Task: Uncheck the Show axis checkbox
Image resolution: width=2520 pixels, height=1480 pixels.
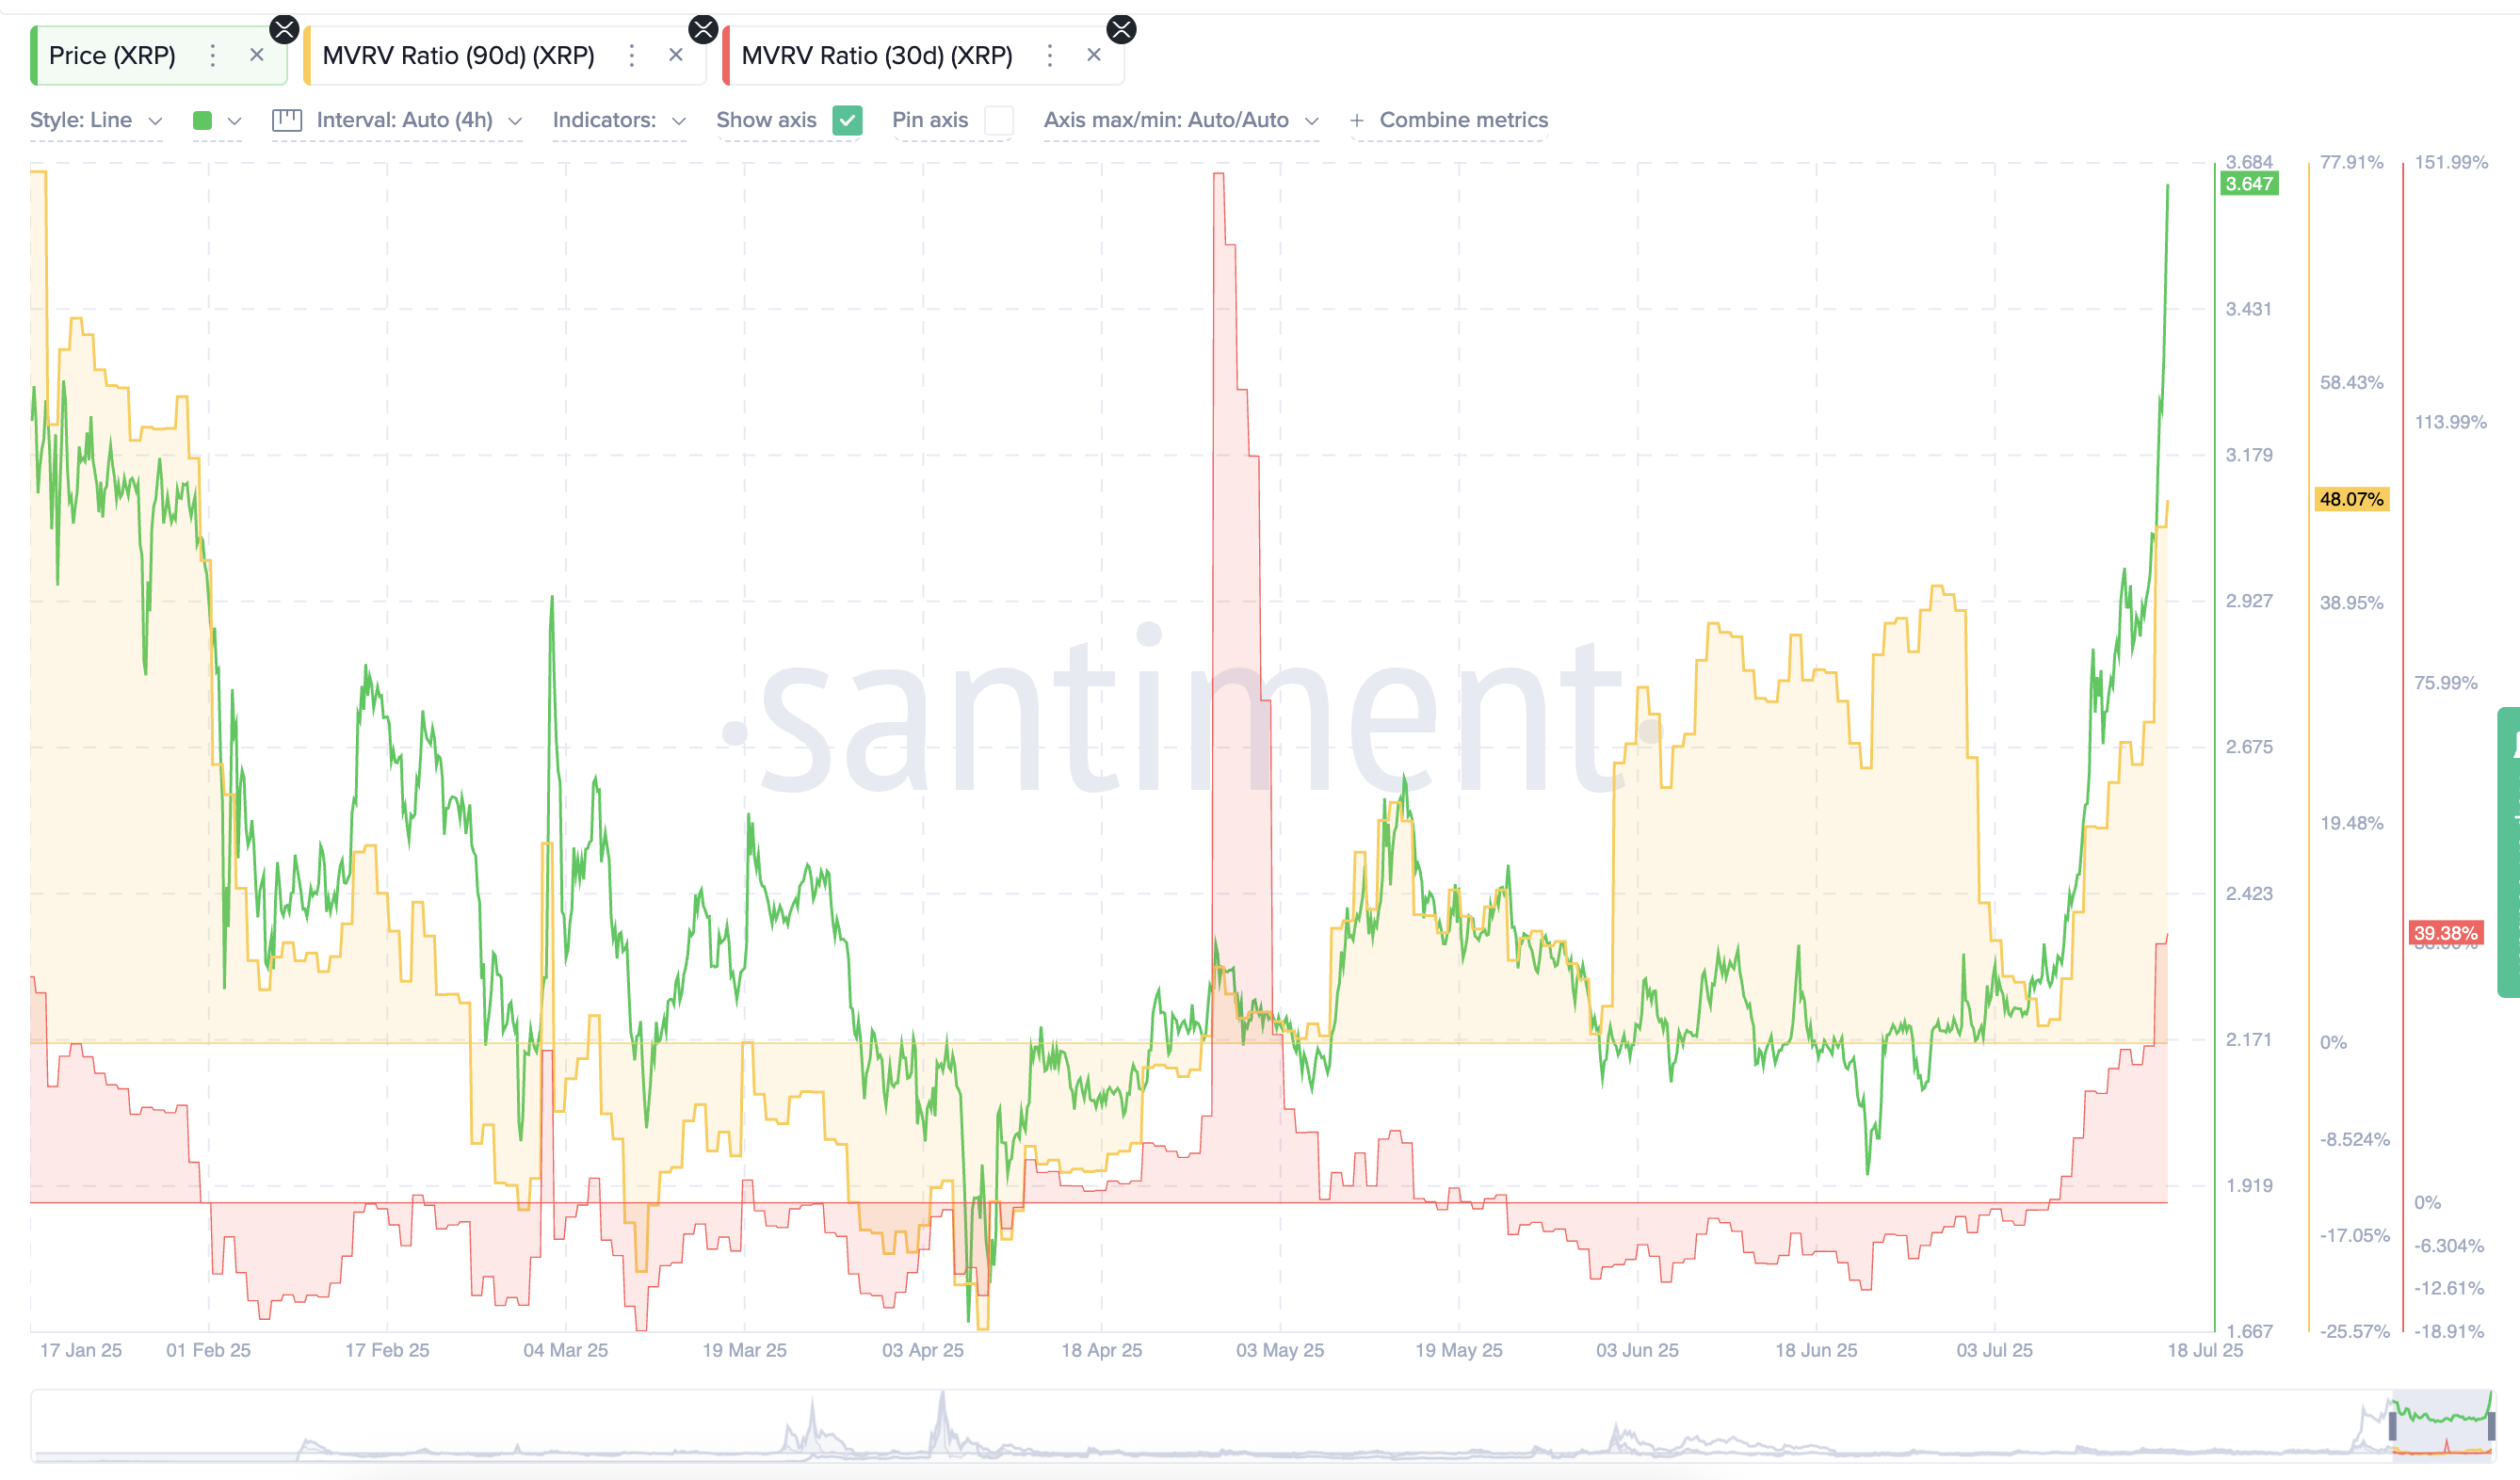Action: pyautogui.click(x=847, y=120)
